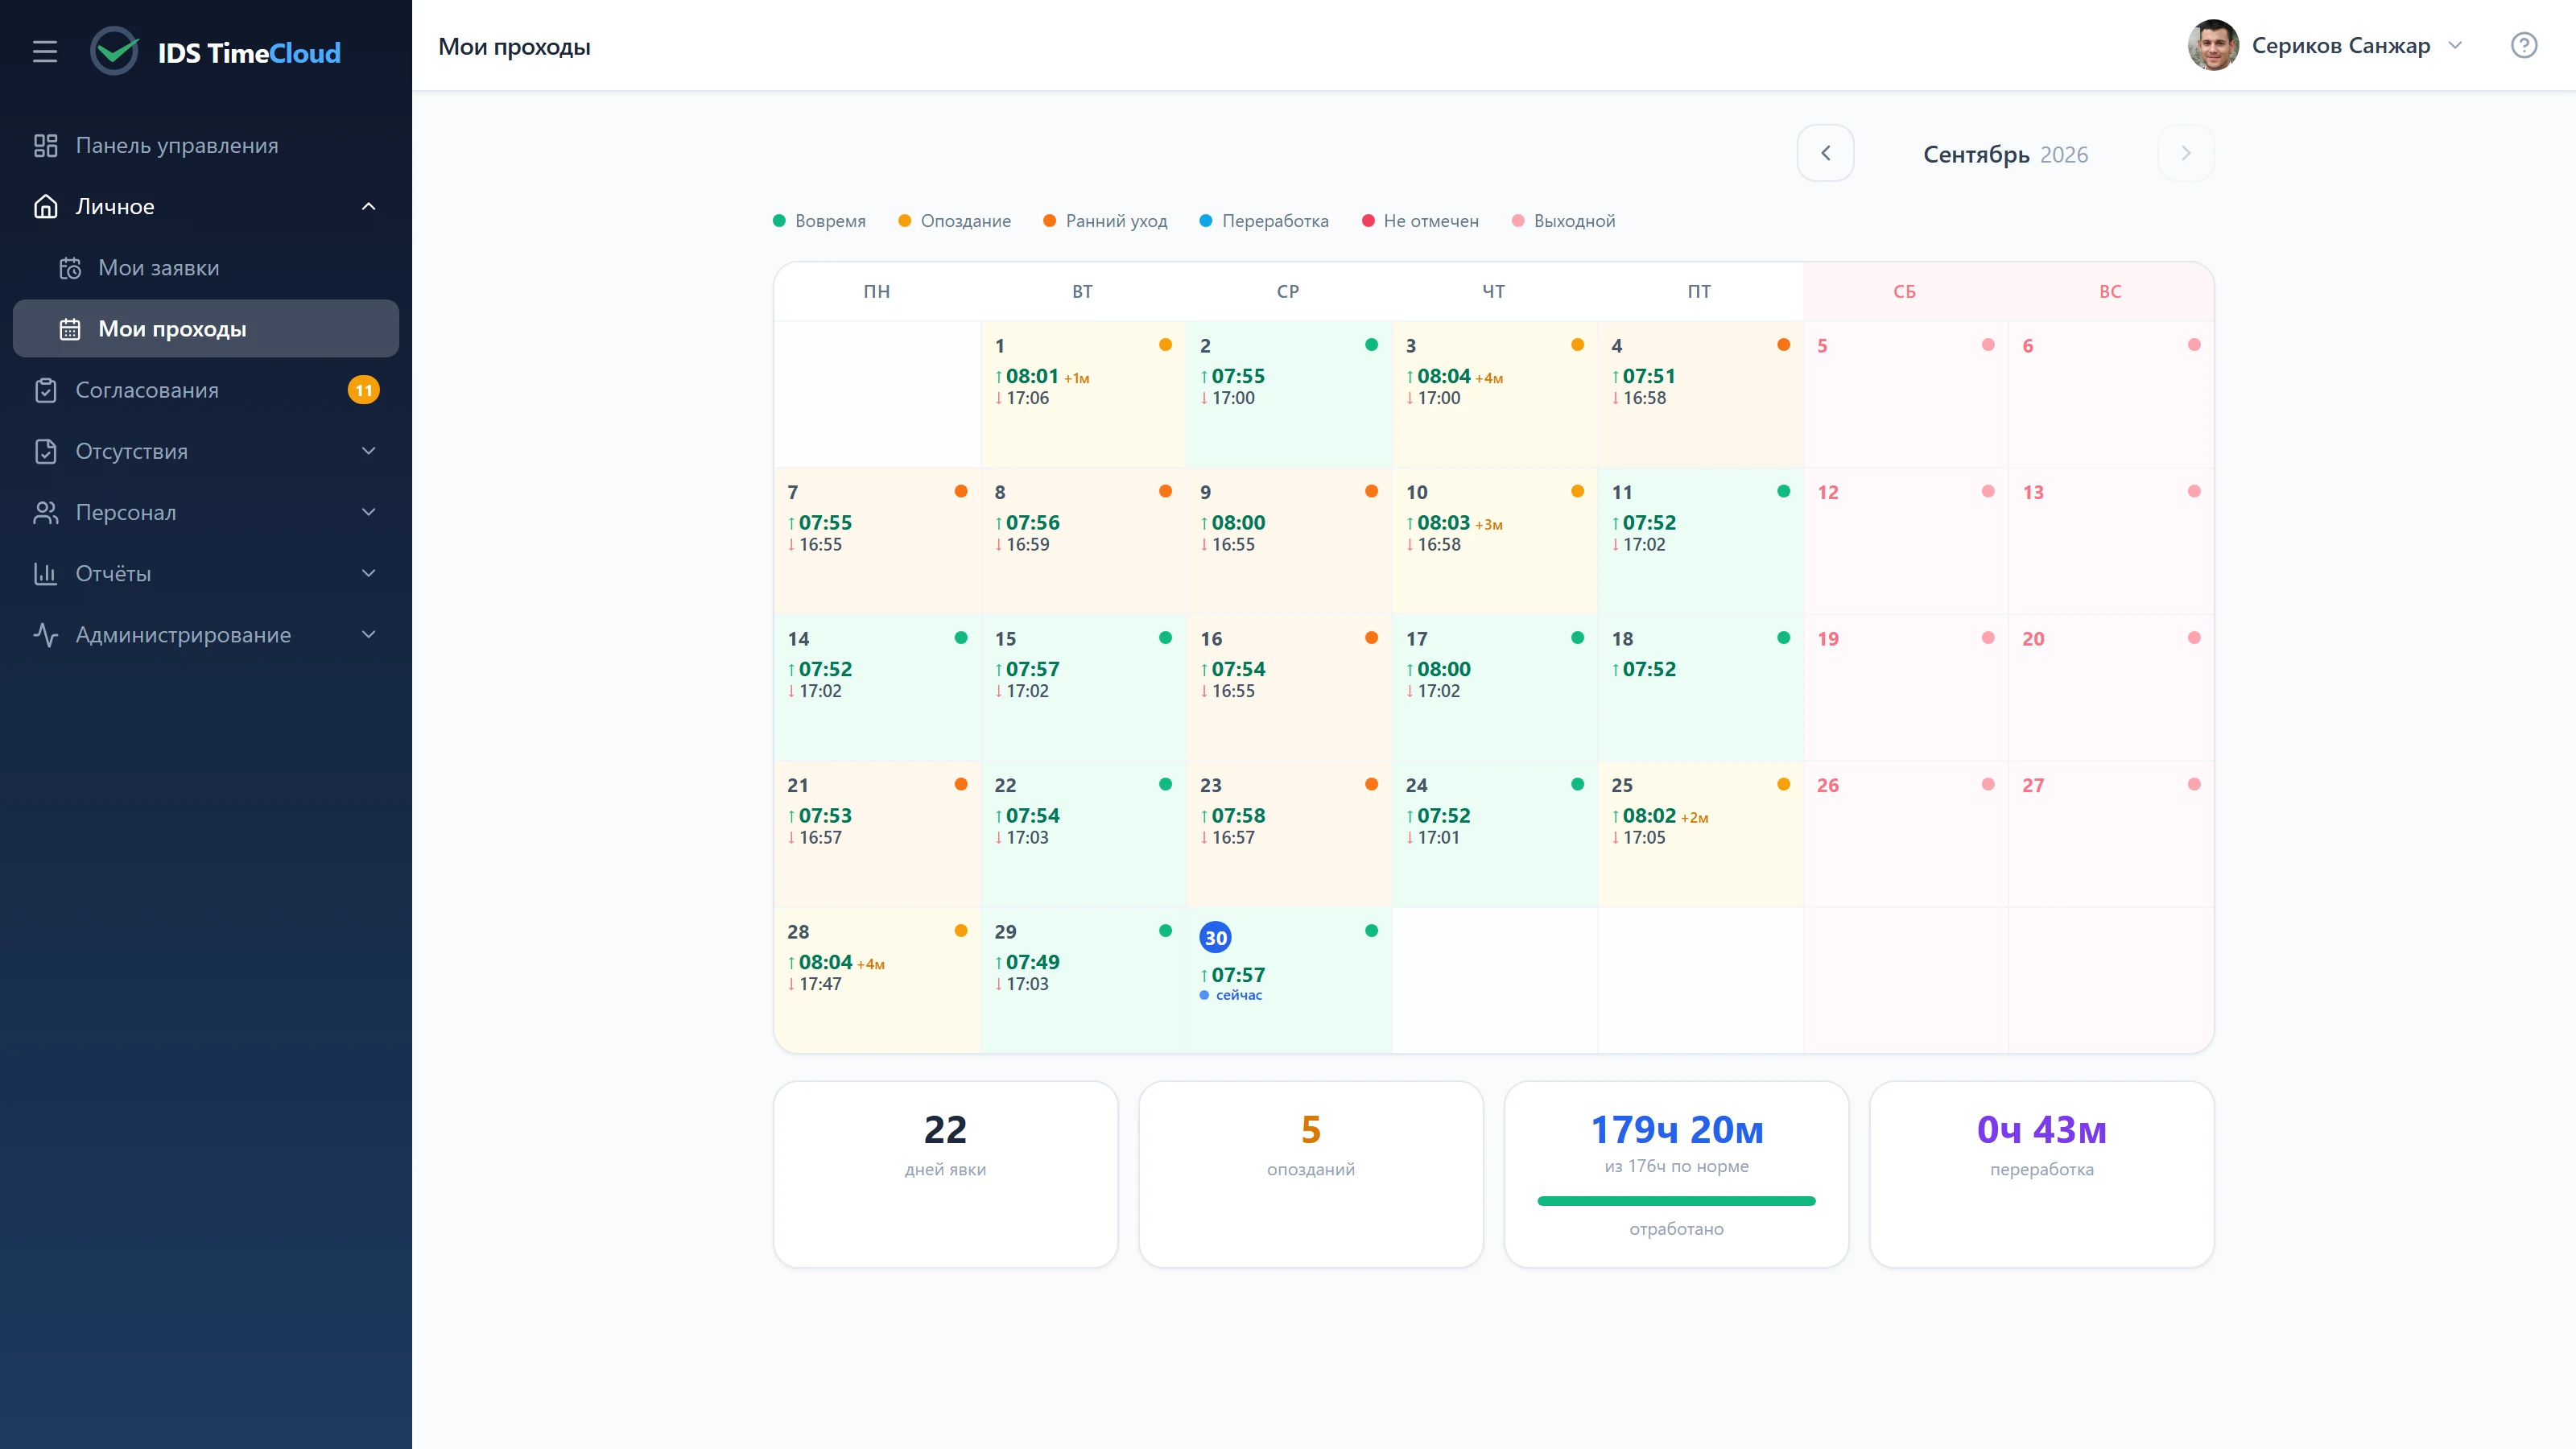Viewport: 2576px width, 1449px height.
Task: Open day 18 with entry 07:52
Action: pyautogui.click(x=1700, y=687)
